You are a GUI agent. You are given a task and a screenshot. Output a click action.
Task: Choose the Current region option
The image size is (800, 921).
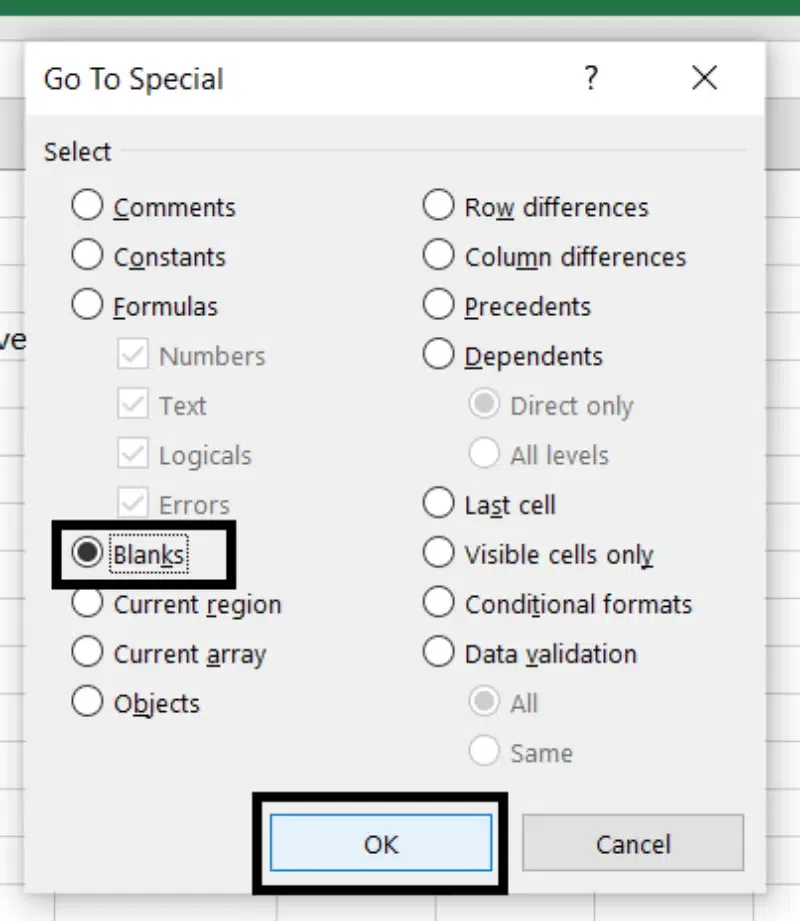click(88, 603)
